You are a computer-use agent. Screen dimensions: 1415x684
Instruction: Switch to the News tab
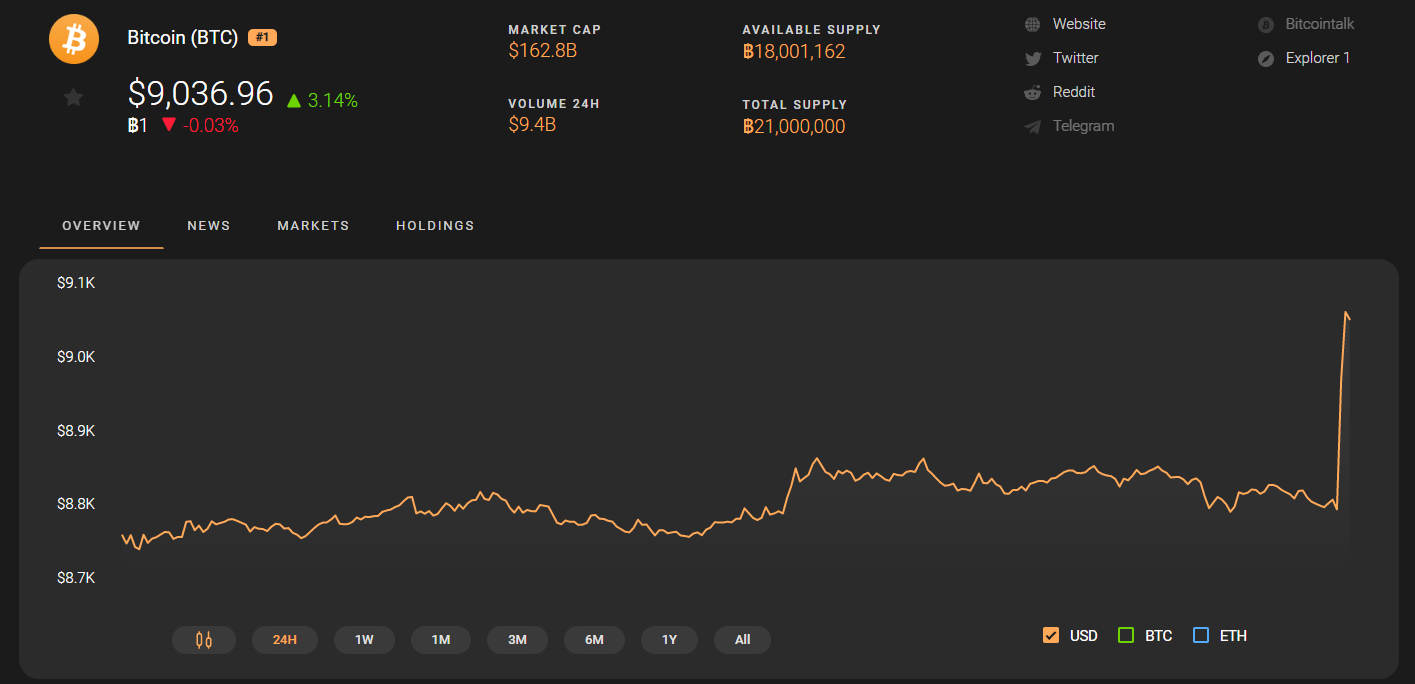(x=209, y=226)
